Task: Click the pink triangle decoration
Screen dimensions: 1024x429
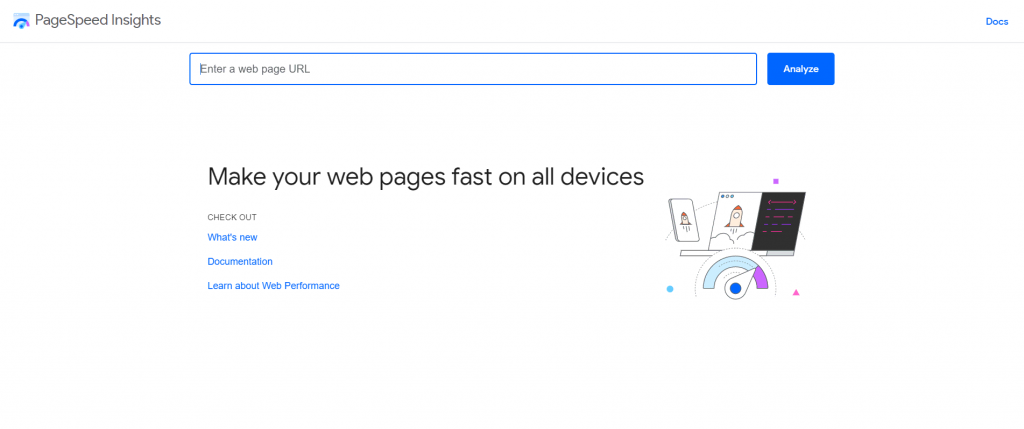Action: pyautogui.click(x=796, y=292)
